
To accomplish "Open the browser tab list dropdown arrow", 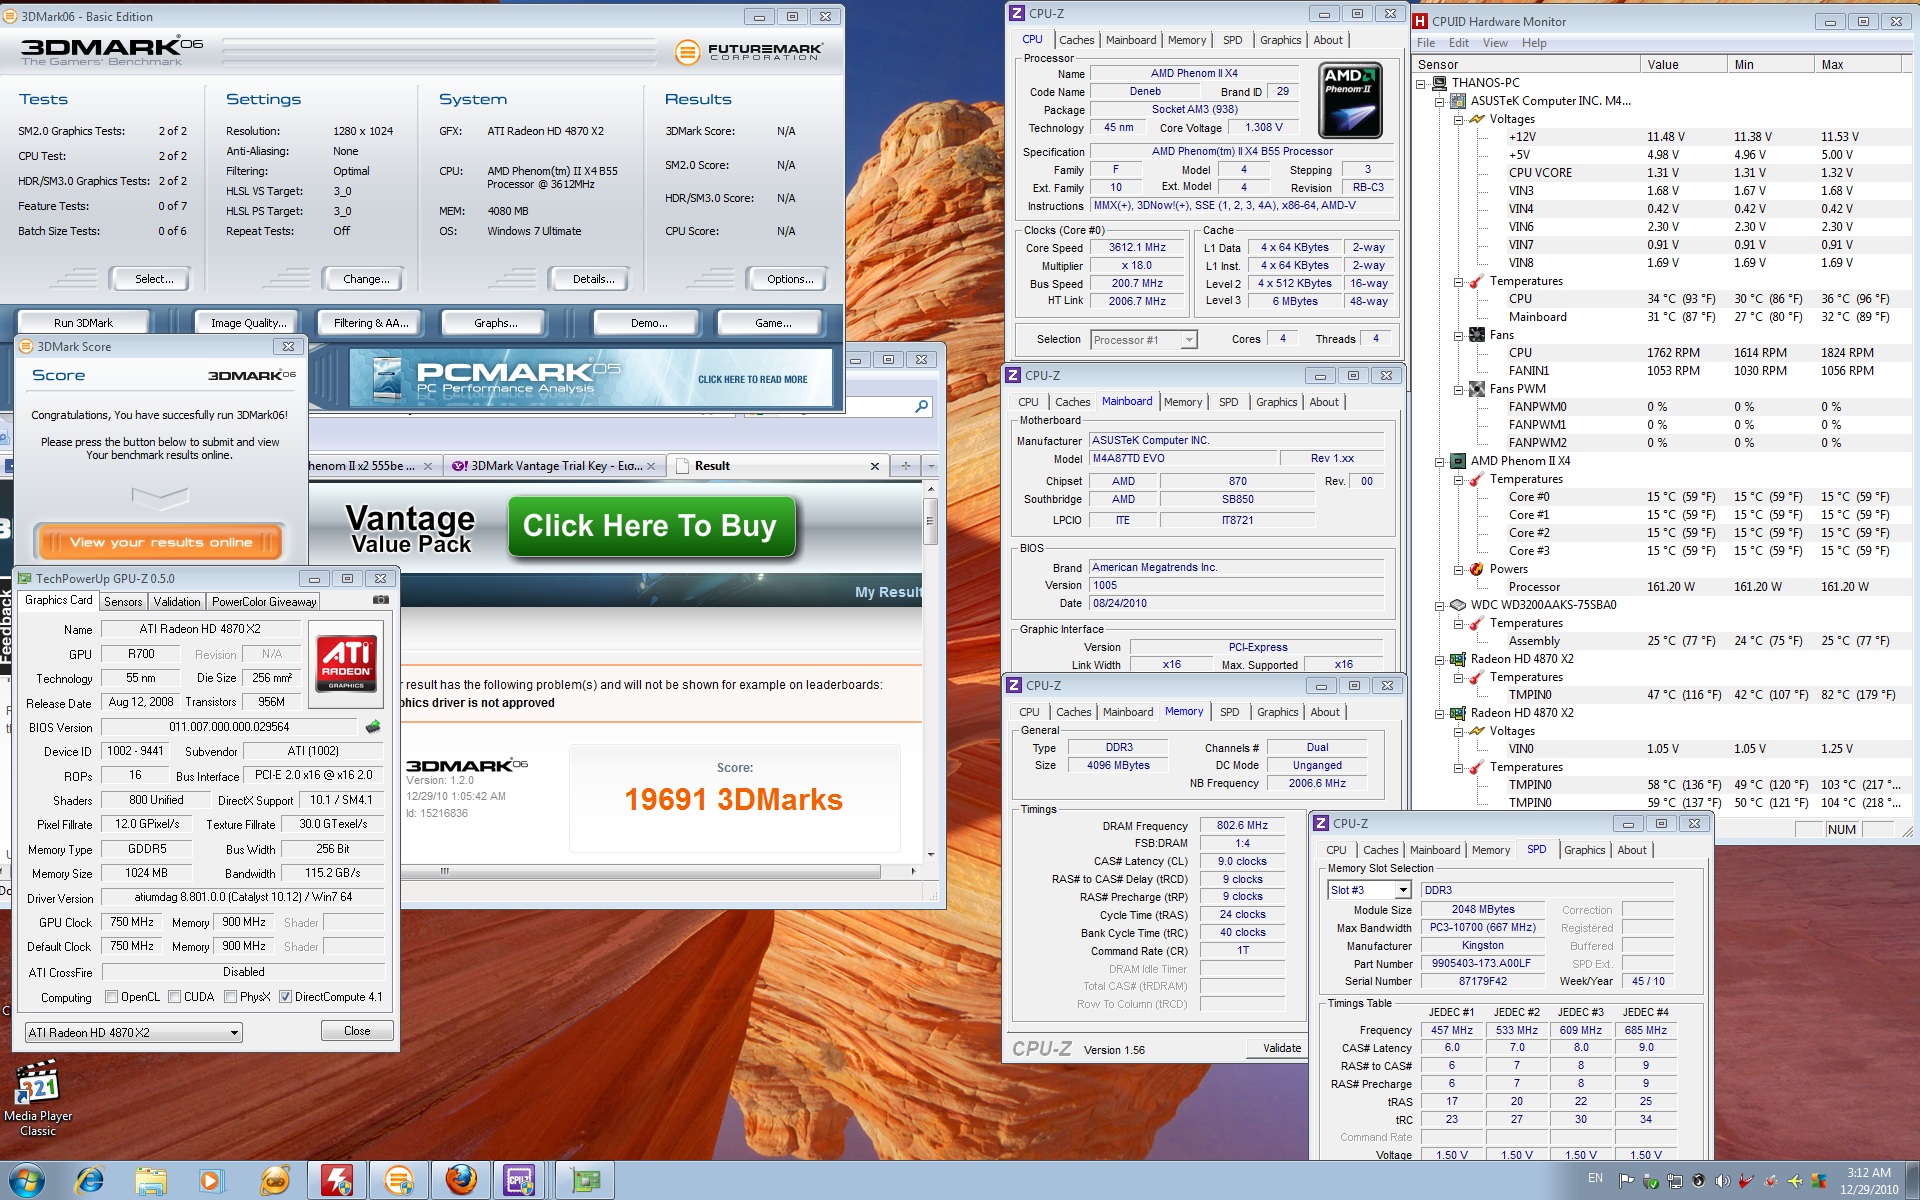I will pyautogui.click(x=931, y=466).
